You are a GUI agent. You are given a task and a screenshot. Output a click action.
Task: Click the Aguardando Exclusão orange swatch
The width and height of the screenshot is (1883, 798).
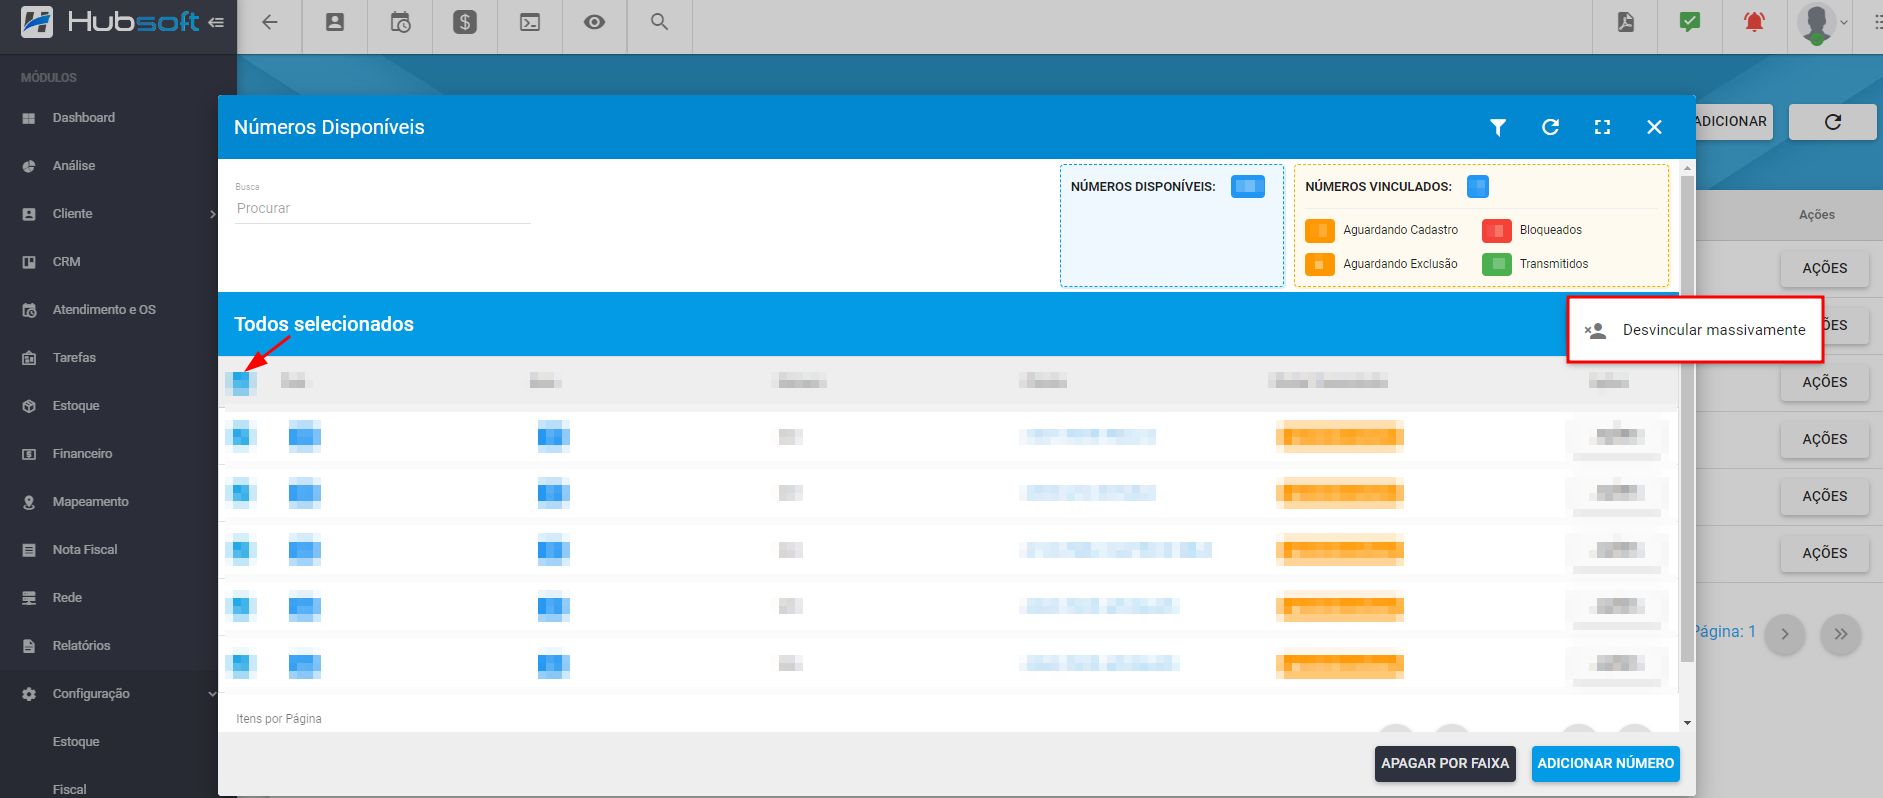pos(1320,264)
